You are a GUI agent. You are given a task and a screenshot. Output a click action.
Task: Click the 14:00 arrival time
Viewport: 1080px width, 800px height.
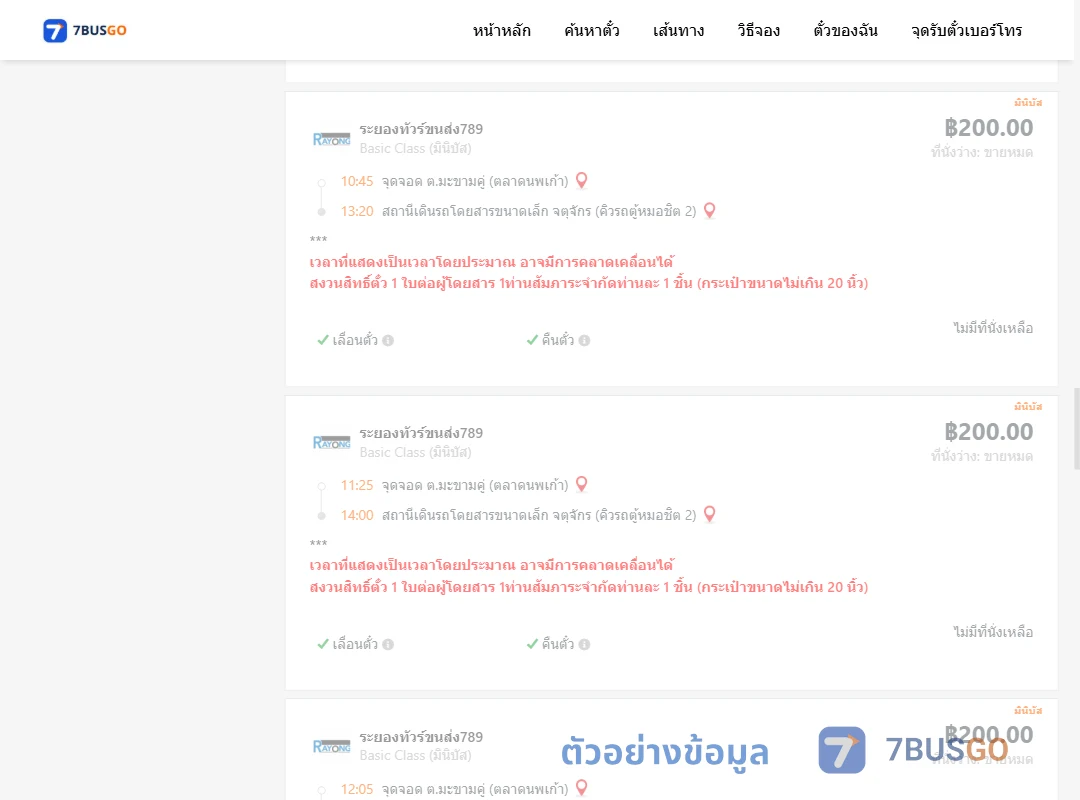(357, 515)
